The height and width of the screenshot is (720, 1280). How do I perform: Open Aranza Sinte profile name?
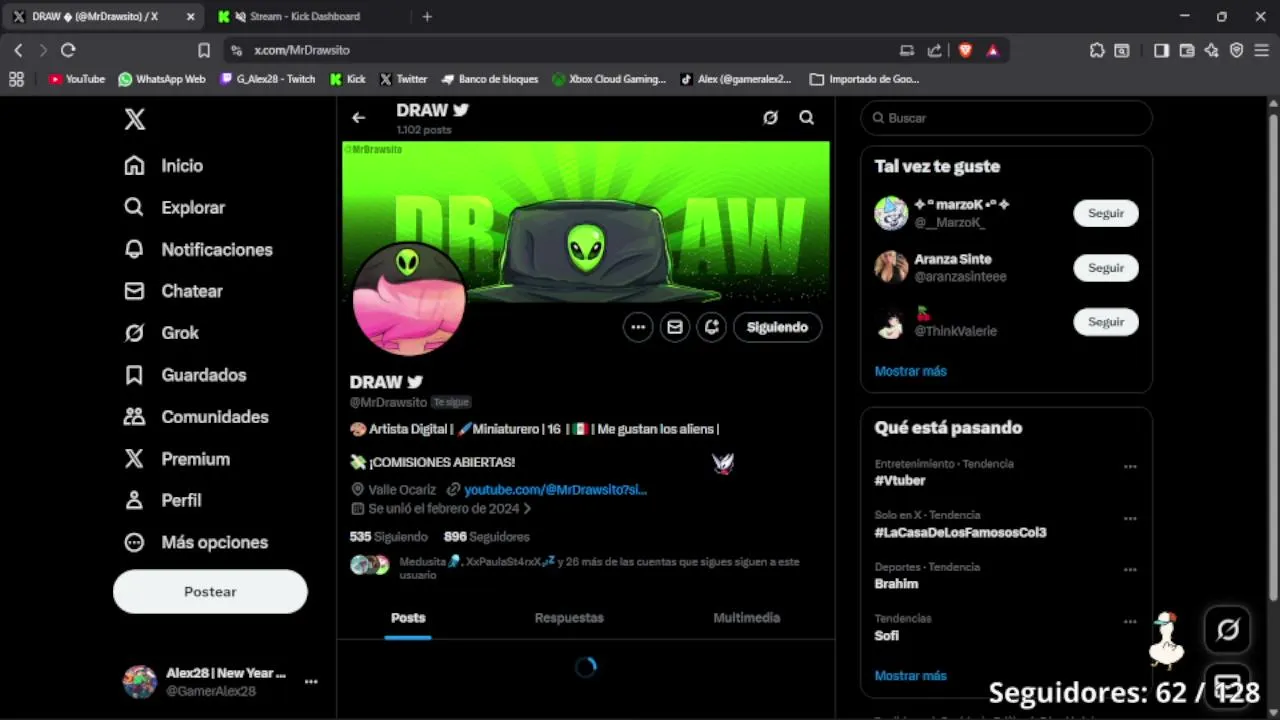point(953,259)
